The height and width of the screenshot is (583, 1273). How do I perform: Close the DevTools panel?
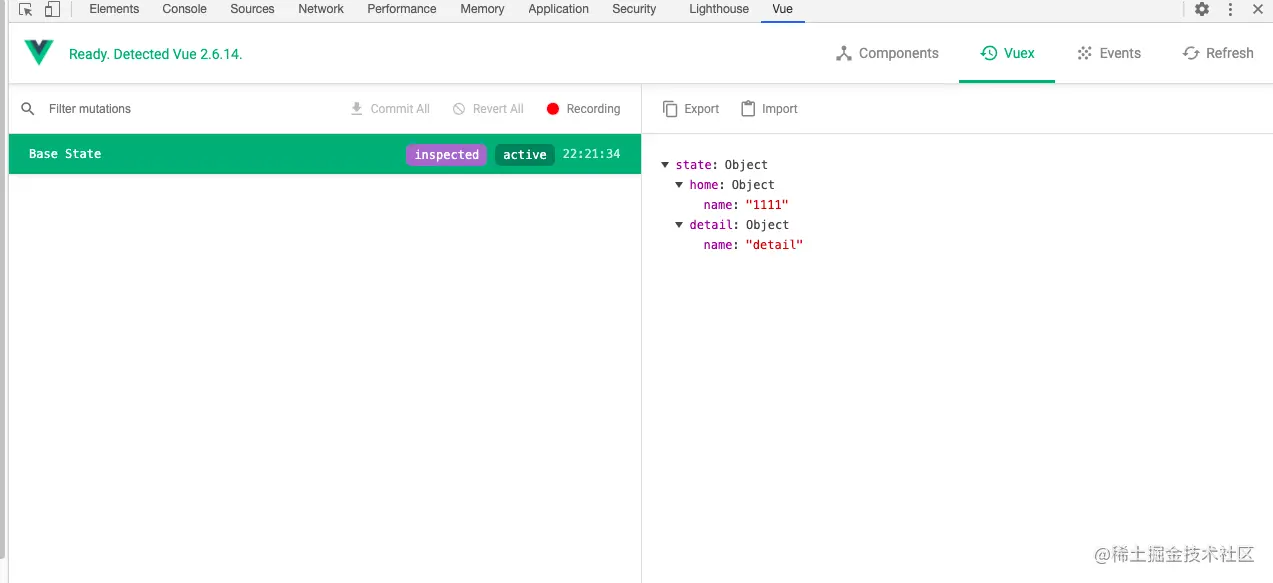tap(1258, 9)
